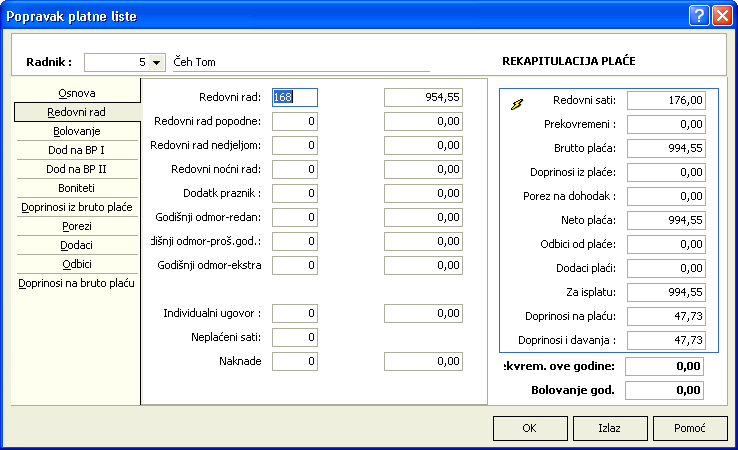Viewport: 738px width, 450px height.
Task: Switch to the Porezi tab
Action: [x=77, y=226]
